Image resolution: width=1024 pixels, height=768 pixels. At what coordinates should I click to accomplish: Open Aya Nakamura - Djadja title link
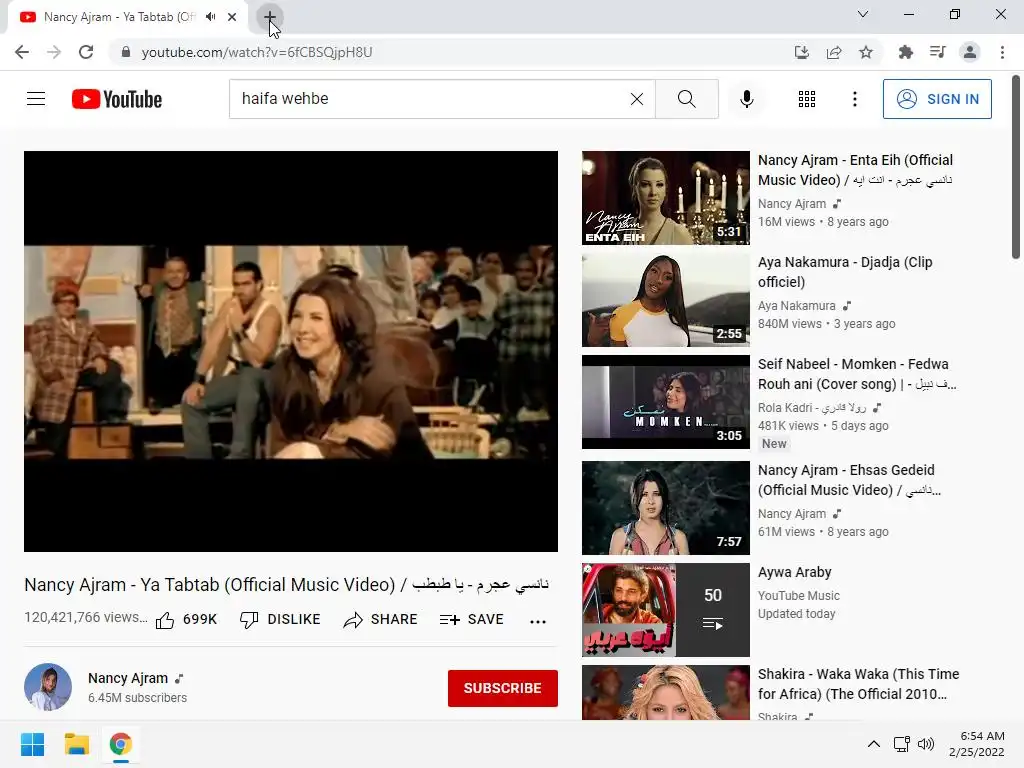(845, 272)
